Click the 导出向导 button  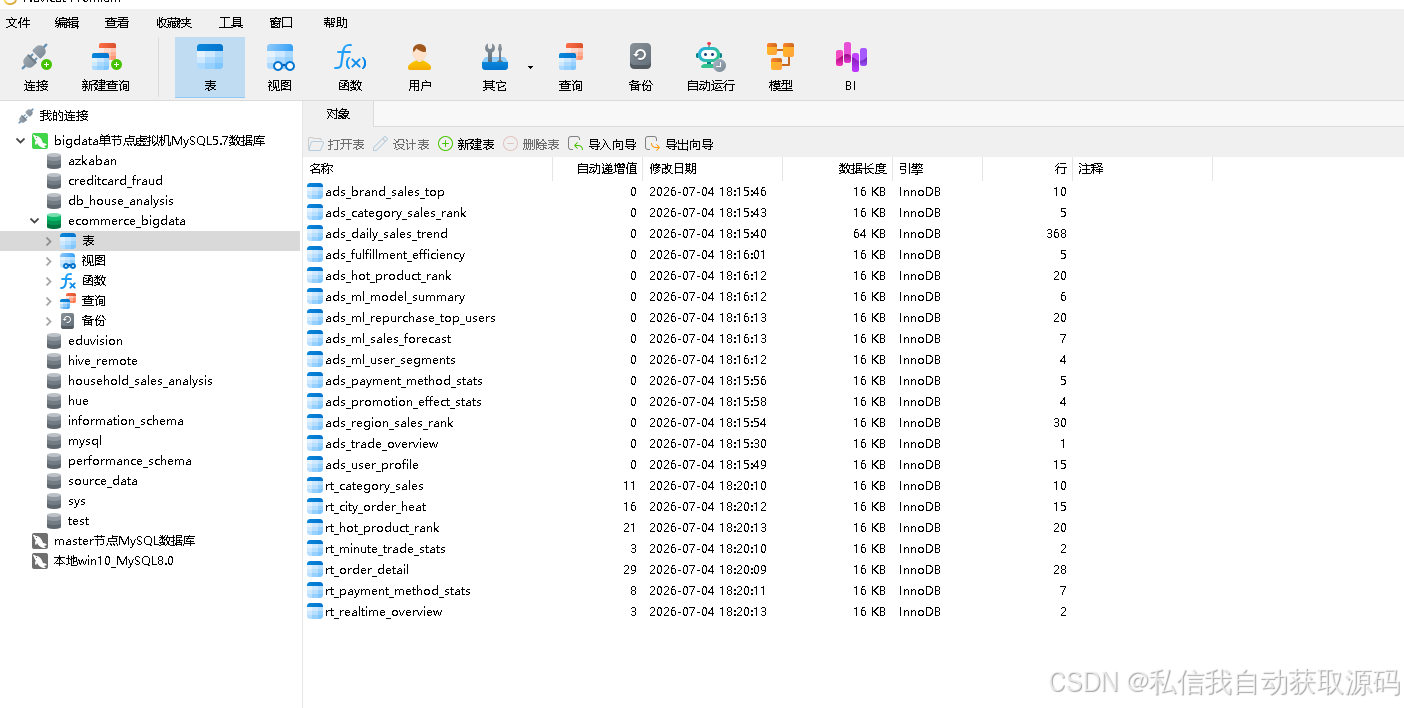coord(679,144)
